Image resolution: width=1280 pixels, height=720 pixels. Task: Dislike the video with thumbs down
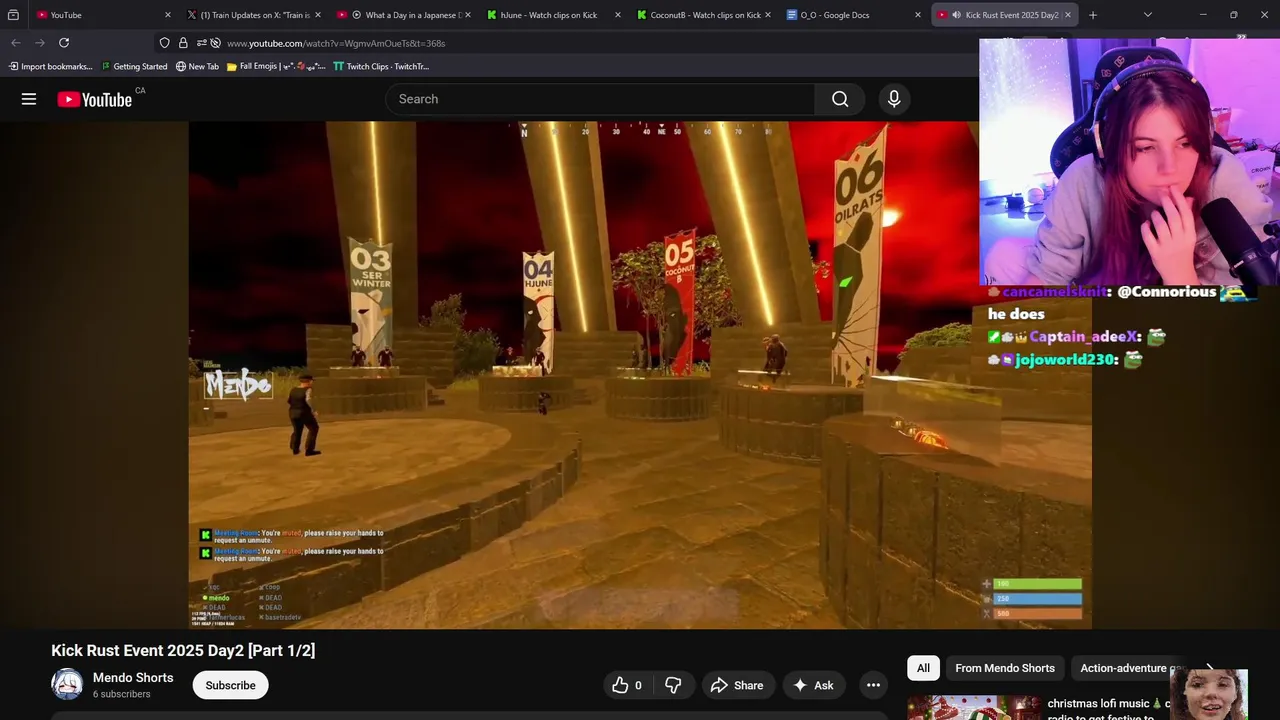point(673,685)
